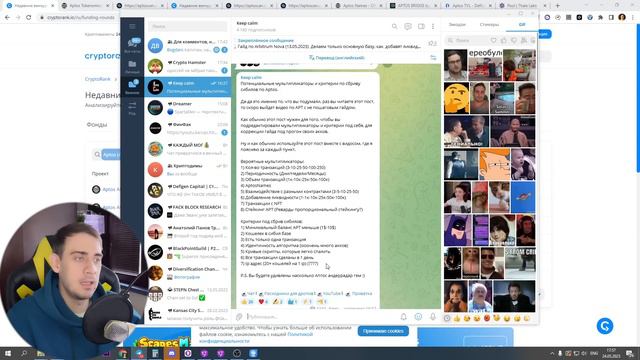This screenshot has width=640, height=360.
Task: Click the Keep calm channel title in header
Action: 247,23
